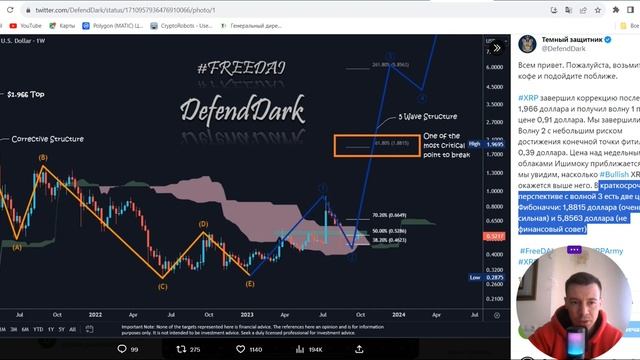This screenshot has height=360, width=640.
Task: Open the chart image of the tweet
Action: point(255,186)
